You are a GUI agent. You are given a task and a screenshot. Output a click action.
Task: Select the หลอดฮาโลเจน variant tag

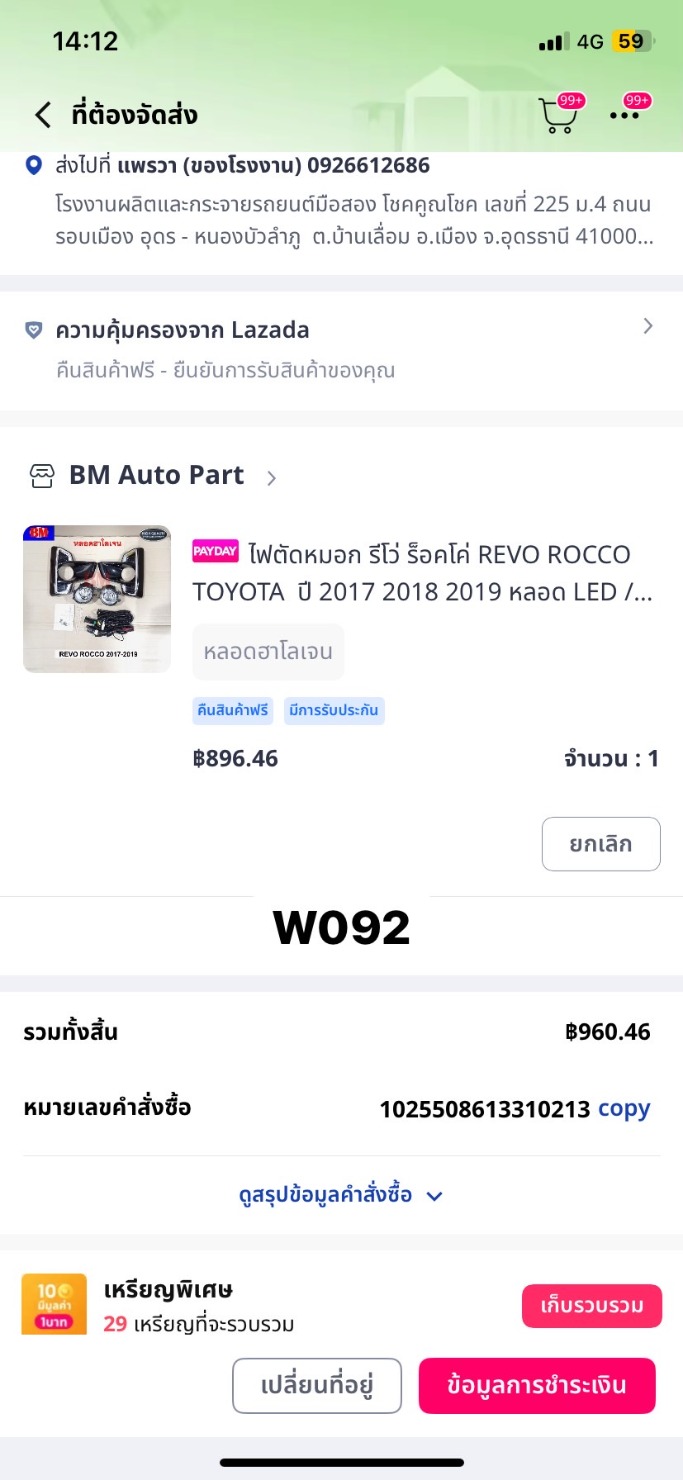pos(269,652)
